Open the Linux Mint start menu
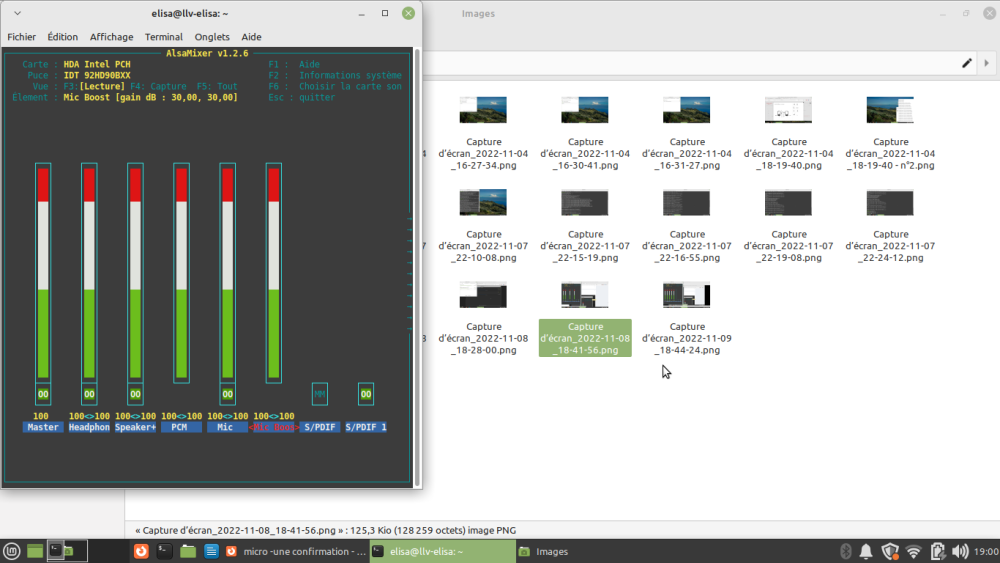Viewport: 1000px width, 563px height. point(11,551)
